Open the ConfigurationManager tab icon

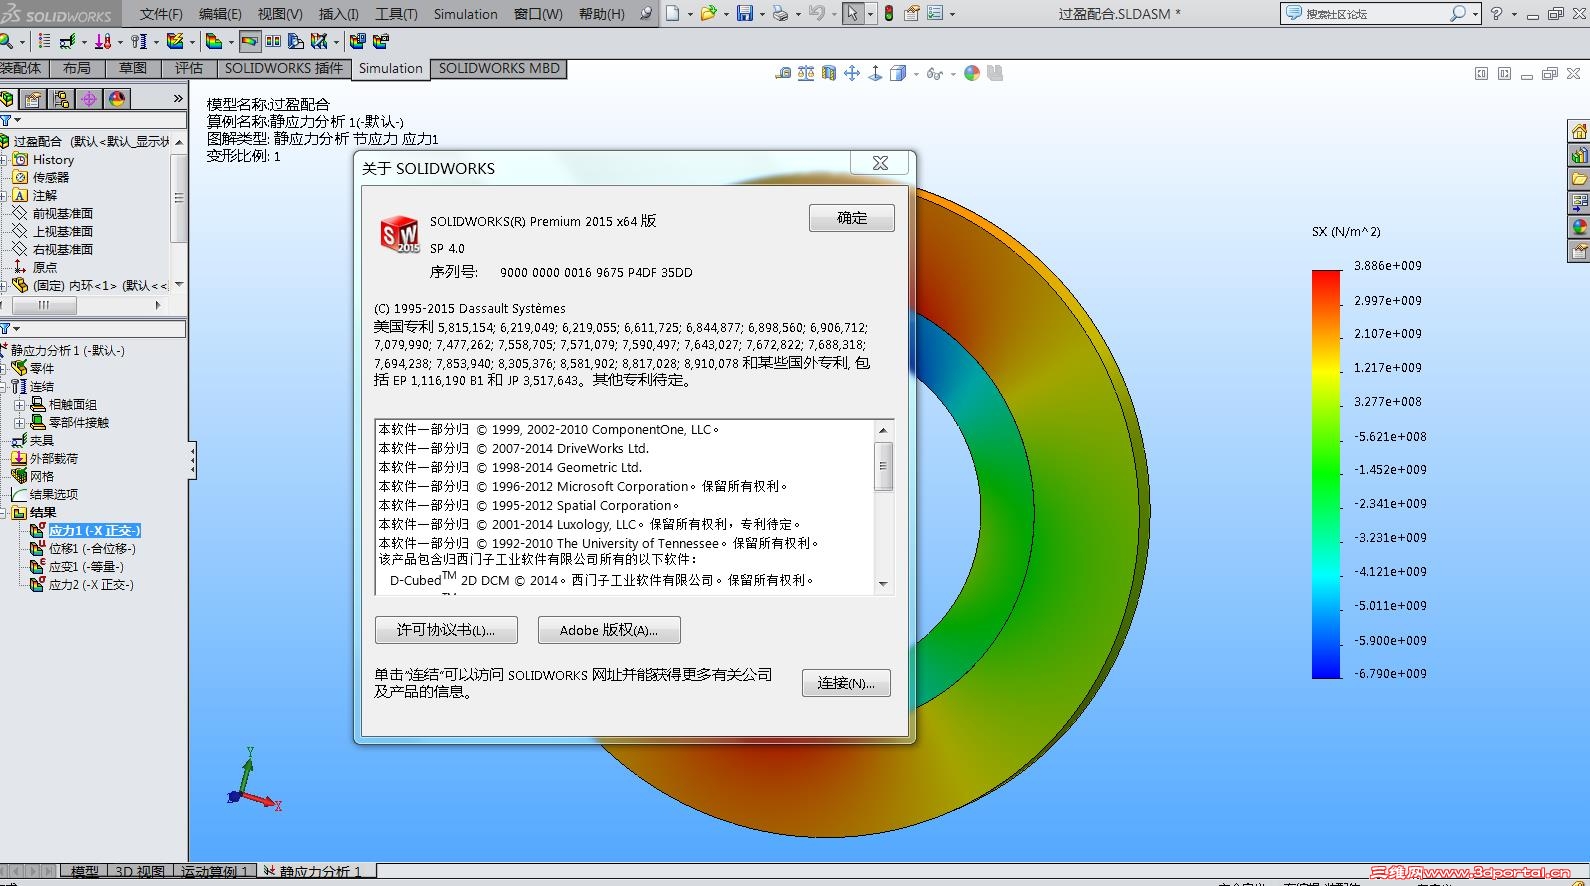point(61,99)
